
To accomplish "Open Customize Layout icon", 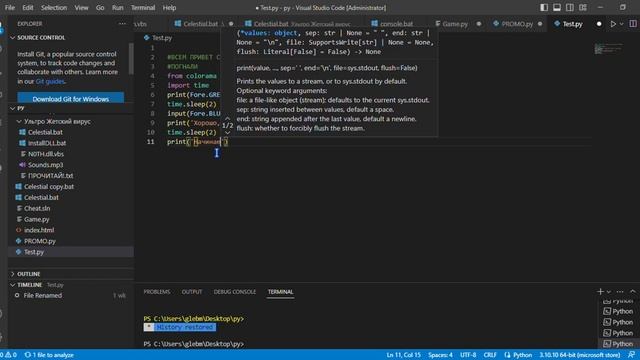I will 583,7.
